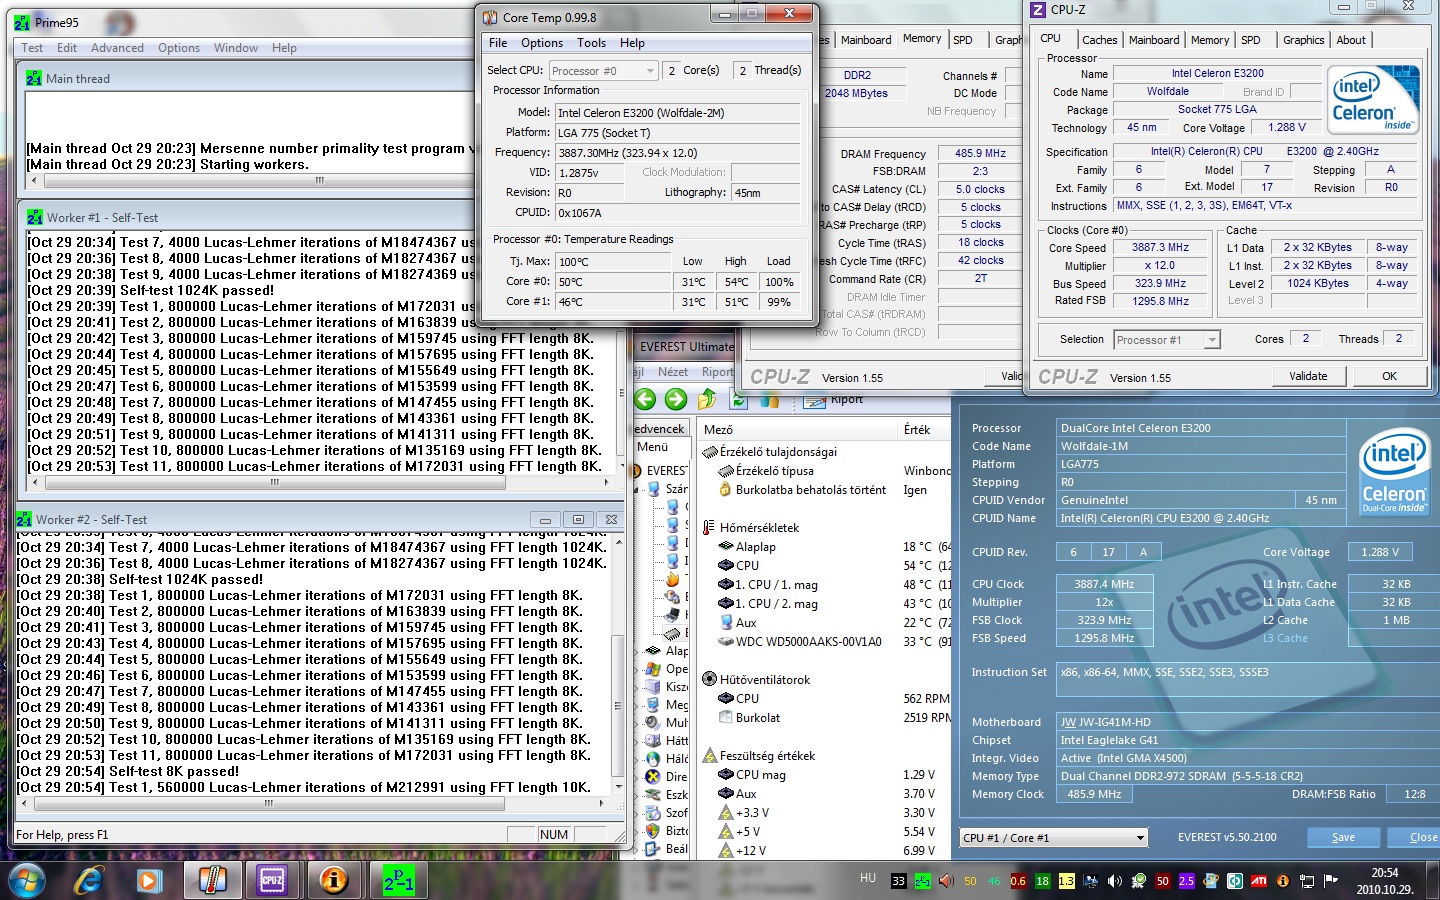The height and width of the screenshot is (900, 1440).
Task: Click the Mező column header in EVEREST
Action: click(795, 429)
